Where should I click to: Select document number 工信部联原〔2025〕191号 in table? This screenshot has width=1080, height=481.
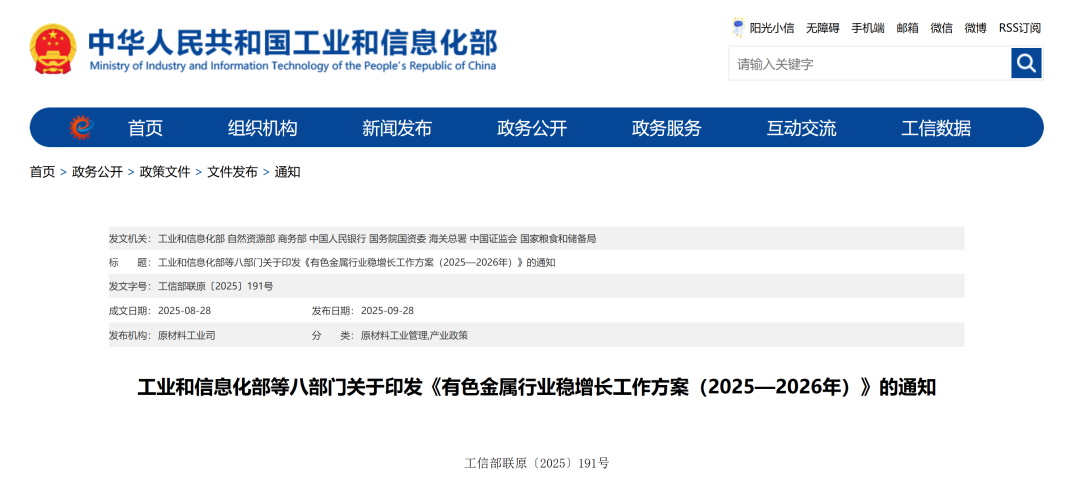pos(216,286)
